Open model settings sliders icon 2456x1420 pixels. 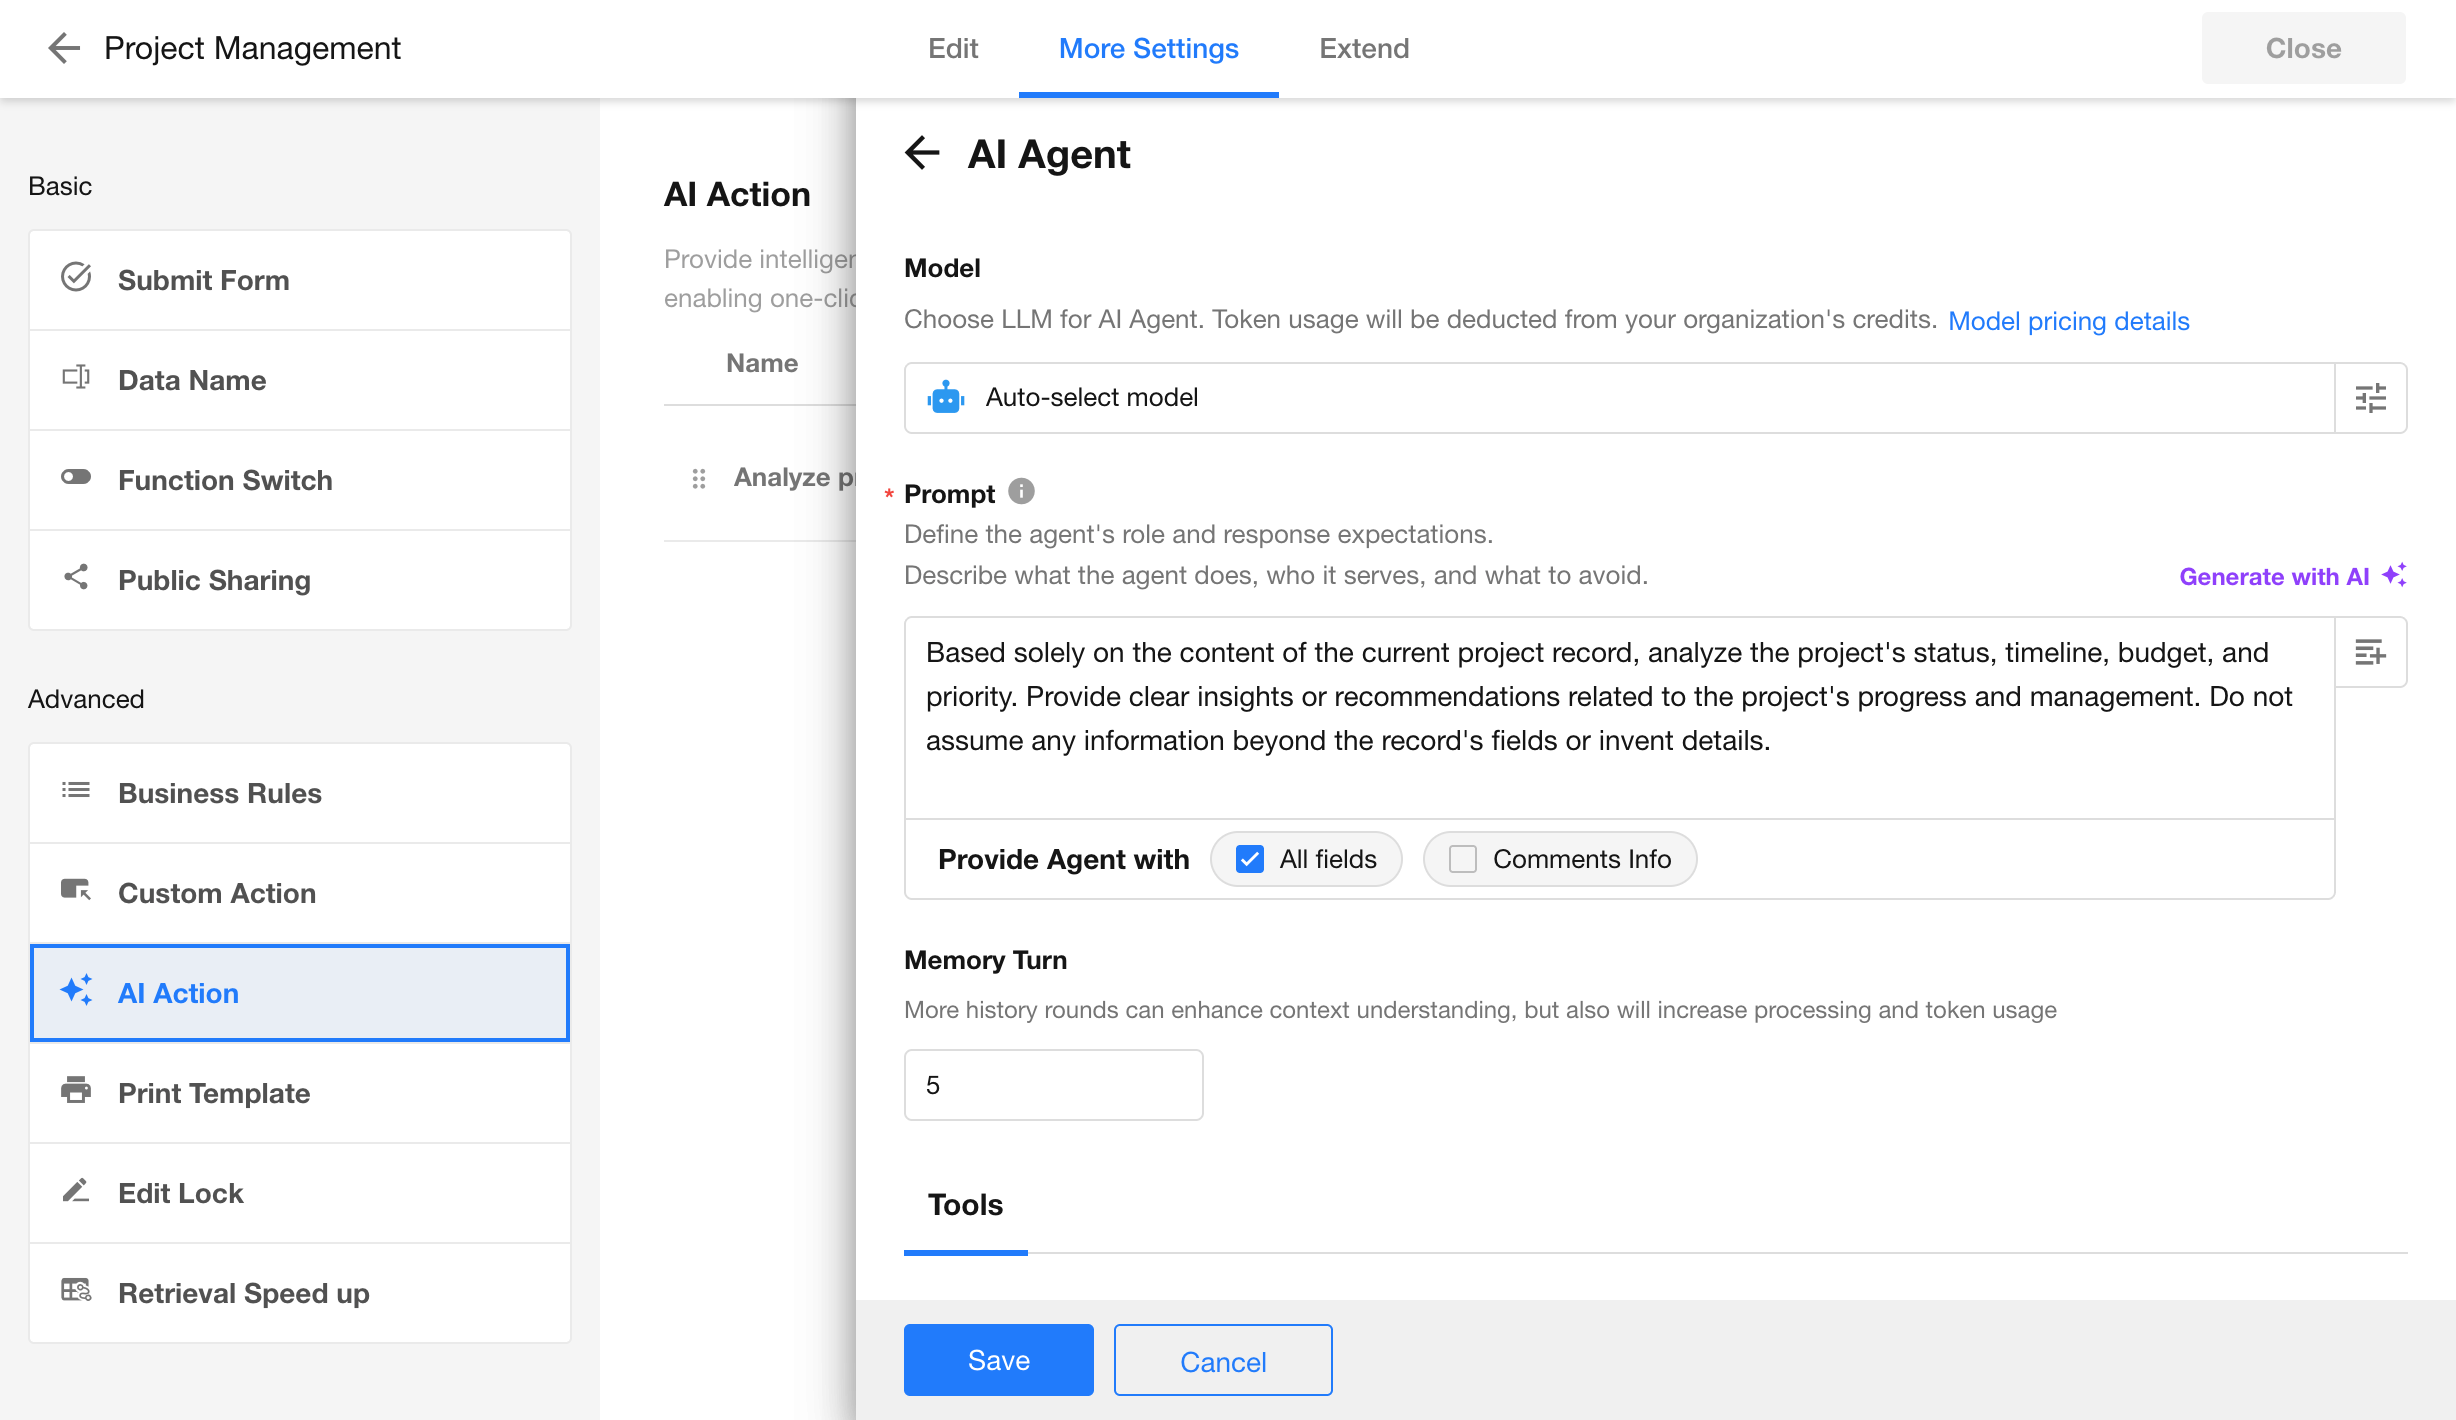tap(2370, 398)
